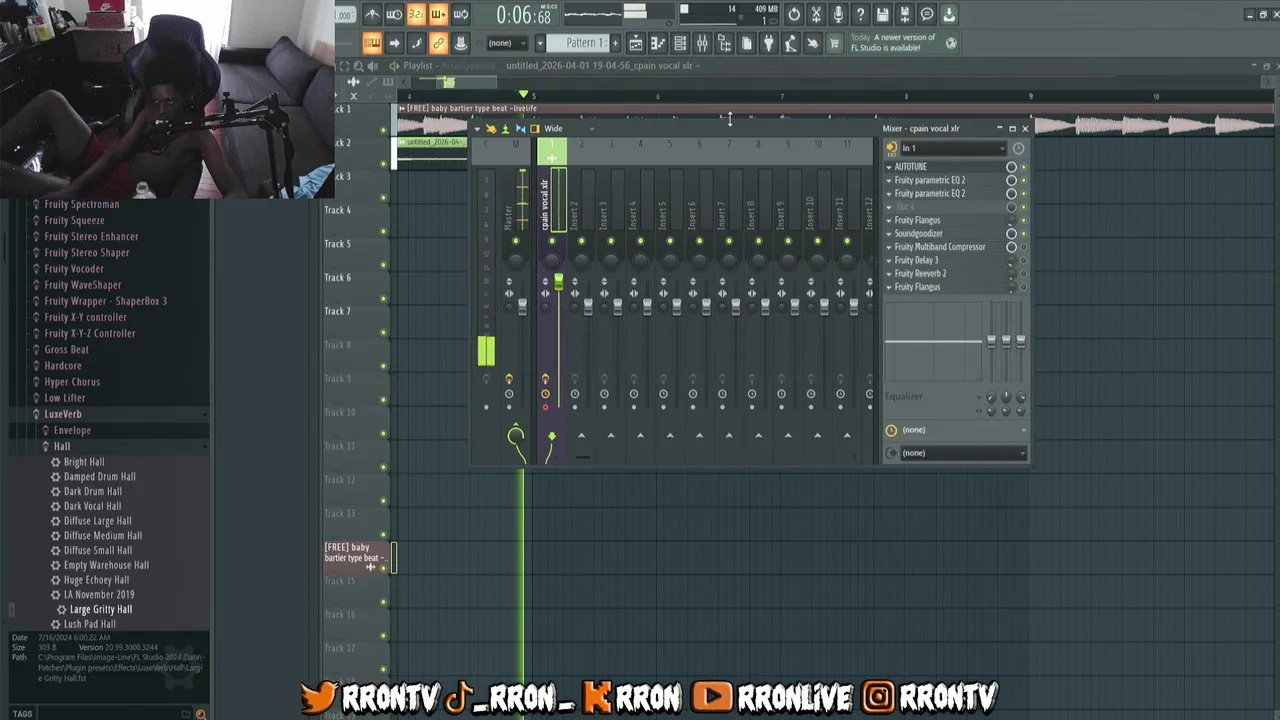The width and height of the screenshot is (1280, 720).
Task: Click the undo history circular arrow icon
Action: point(794,14)
